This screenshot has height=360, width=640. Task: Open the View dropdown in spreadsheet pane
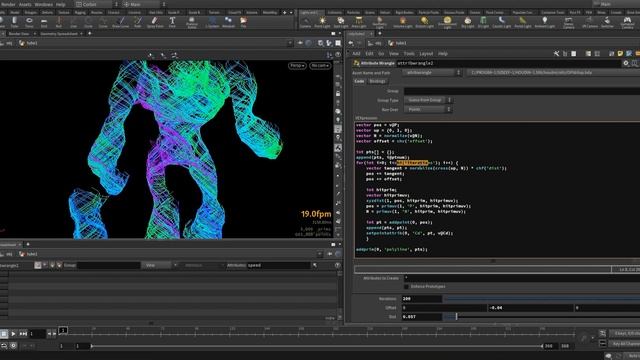coord(159,265)
